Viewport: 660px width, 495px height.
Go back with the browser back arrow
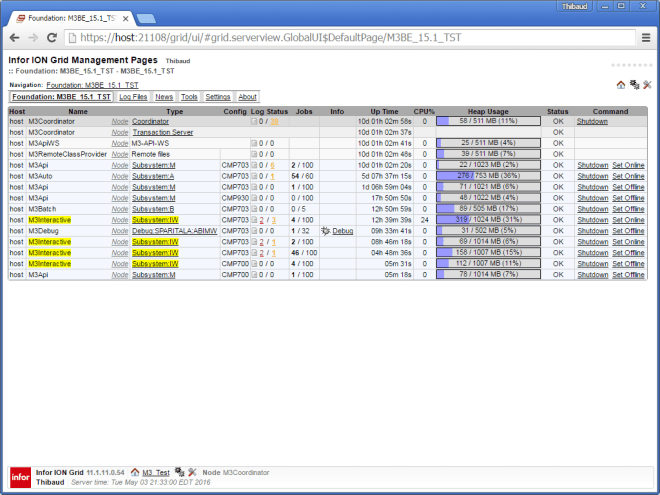coord(14,37)
